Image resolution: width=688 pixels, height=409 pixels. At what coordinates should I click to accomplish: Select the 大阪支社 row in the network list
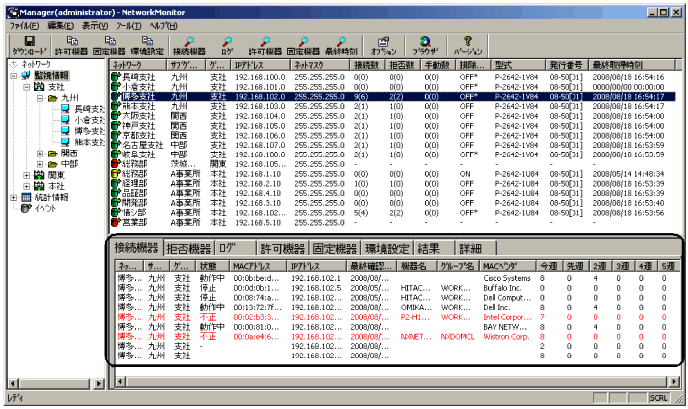pyautogui.click(x=137, y=114)
